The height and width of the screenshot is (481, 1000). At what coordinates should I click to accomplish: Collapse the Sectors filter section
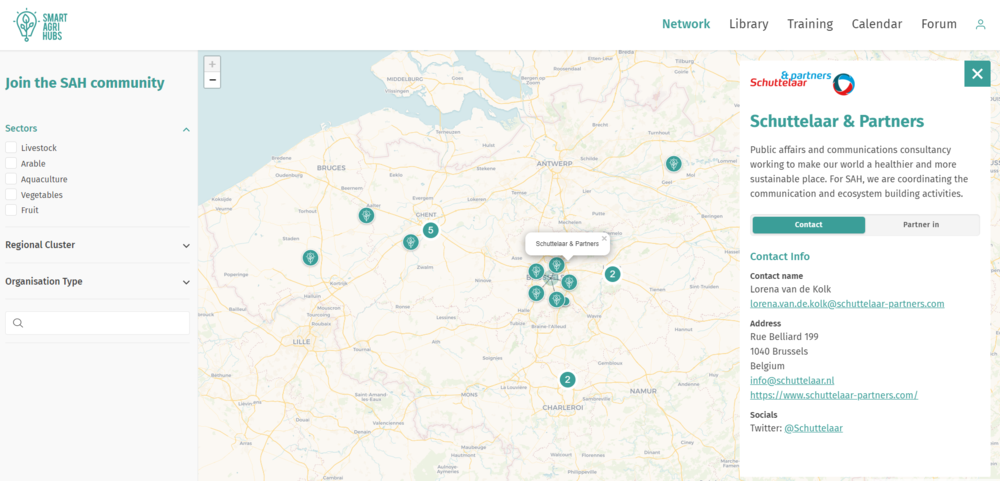click(x=186, y=130)
